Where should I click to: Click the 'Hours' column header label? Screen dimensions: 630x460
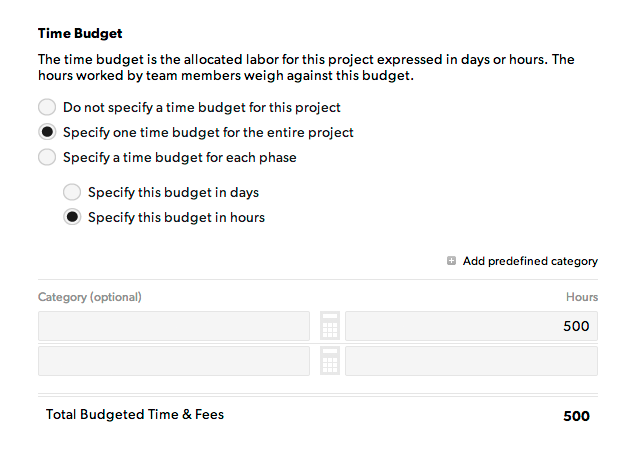click(582, 297)
